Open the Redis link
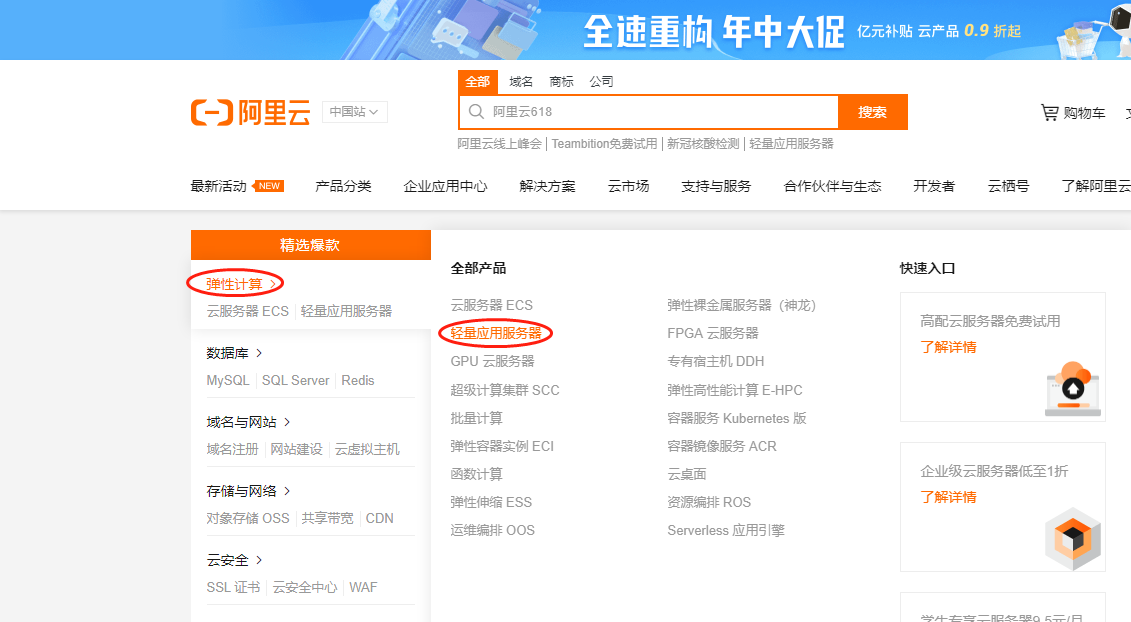The image size is (1131, 622). (358, 380)
